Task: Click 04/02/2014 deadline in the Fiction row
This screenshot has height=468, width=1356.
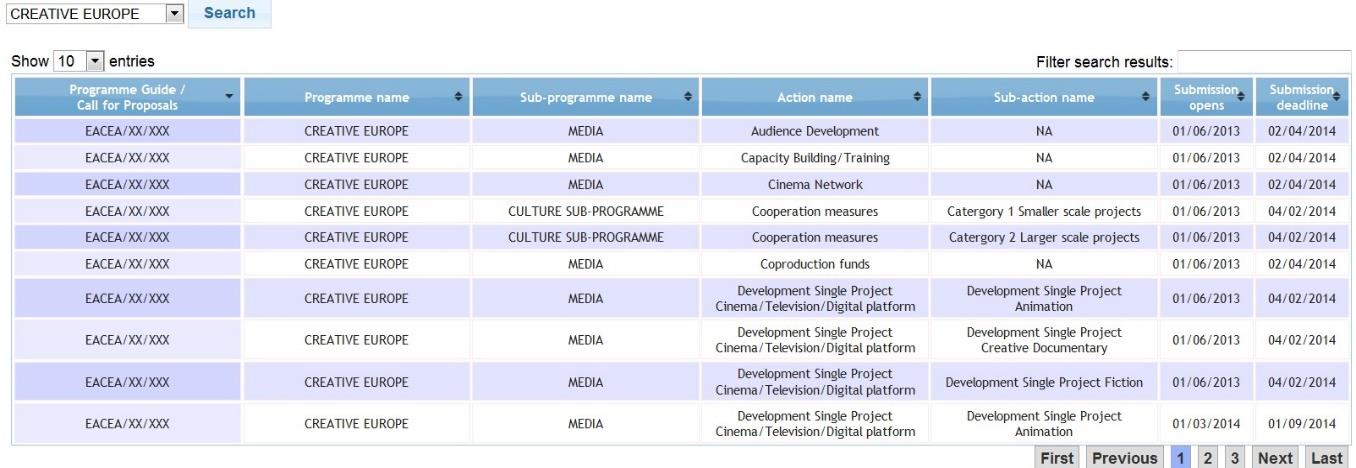Action: pyautogui.click(x=1302, y=382)
